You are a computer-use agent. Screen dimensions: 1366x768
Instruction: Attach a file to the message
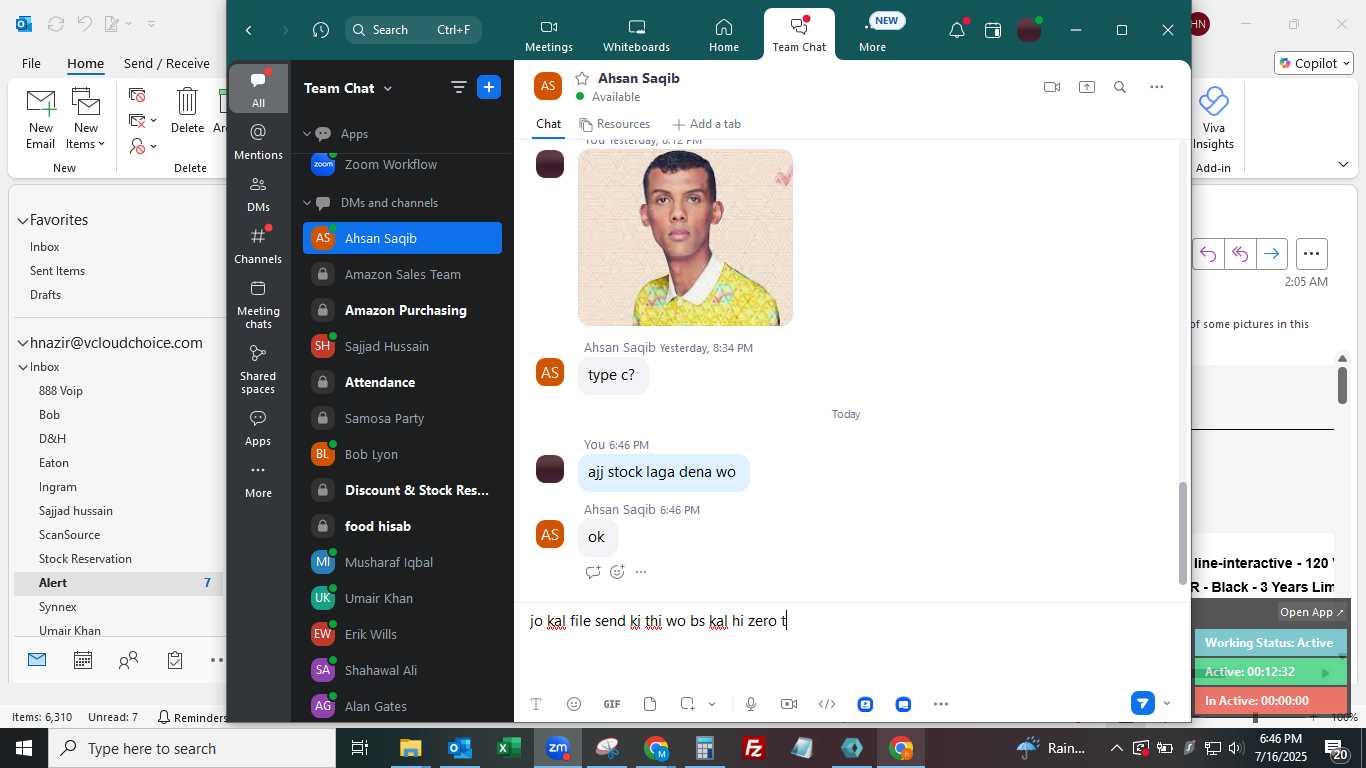(x=650, y=704)
